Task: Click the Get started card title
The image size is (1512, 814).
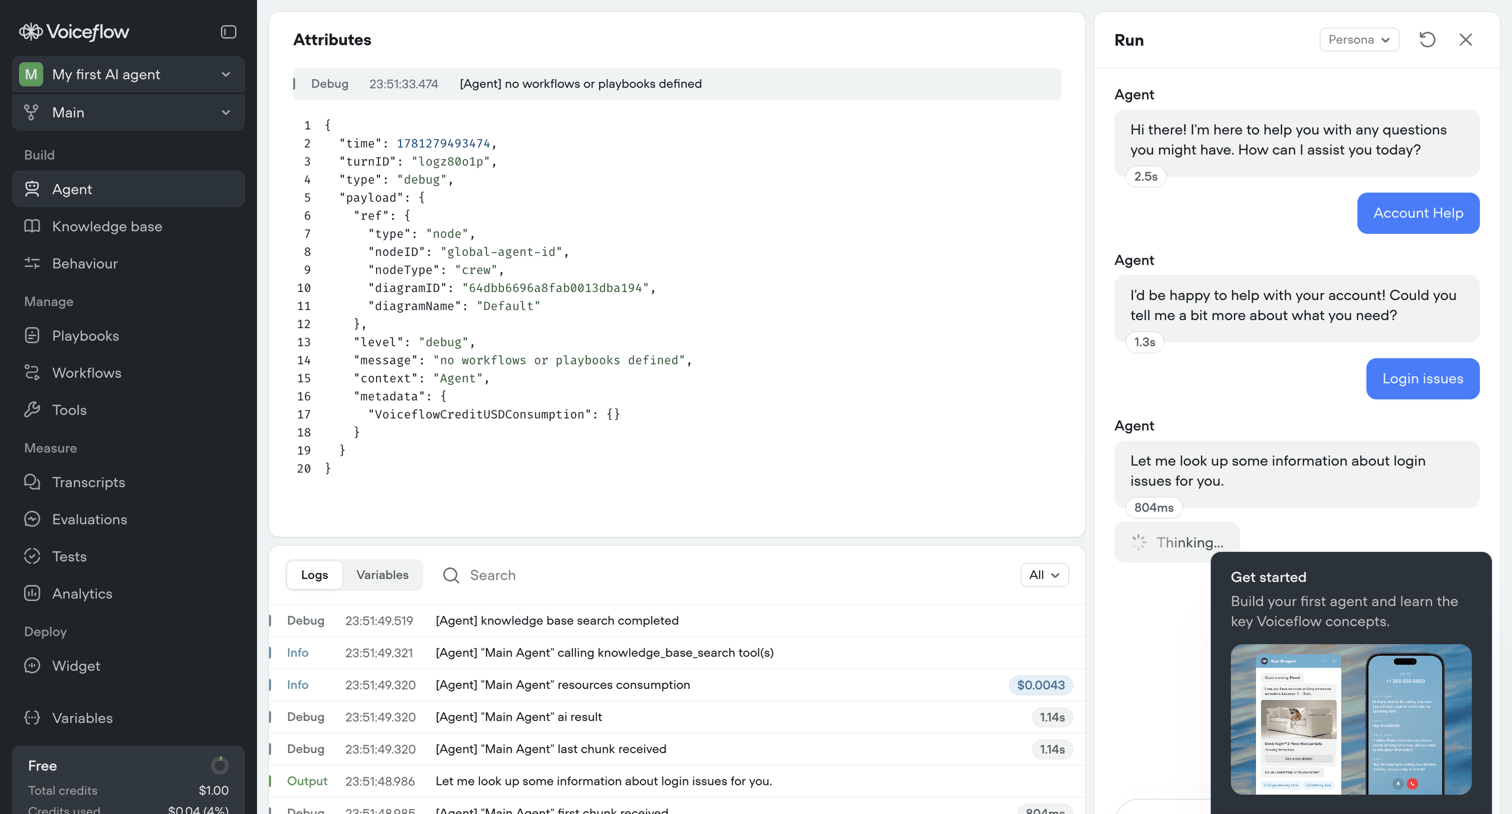Action: tap(1268, 577)
